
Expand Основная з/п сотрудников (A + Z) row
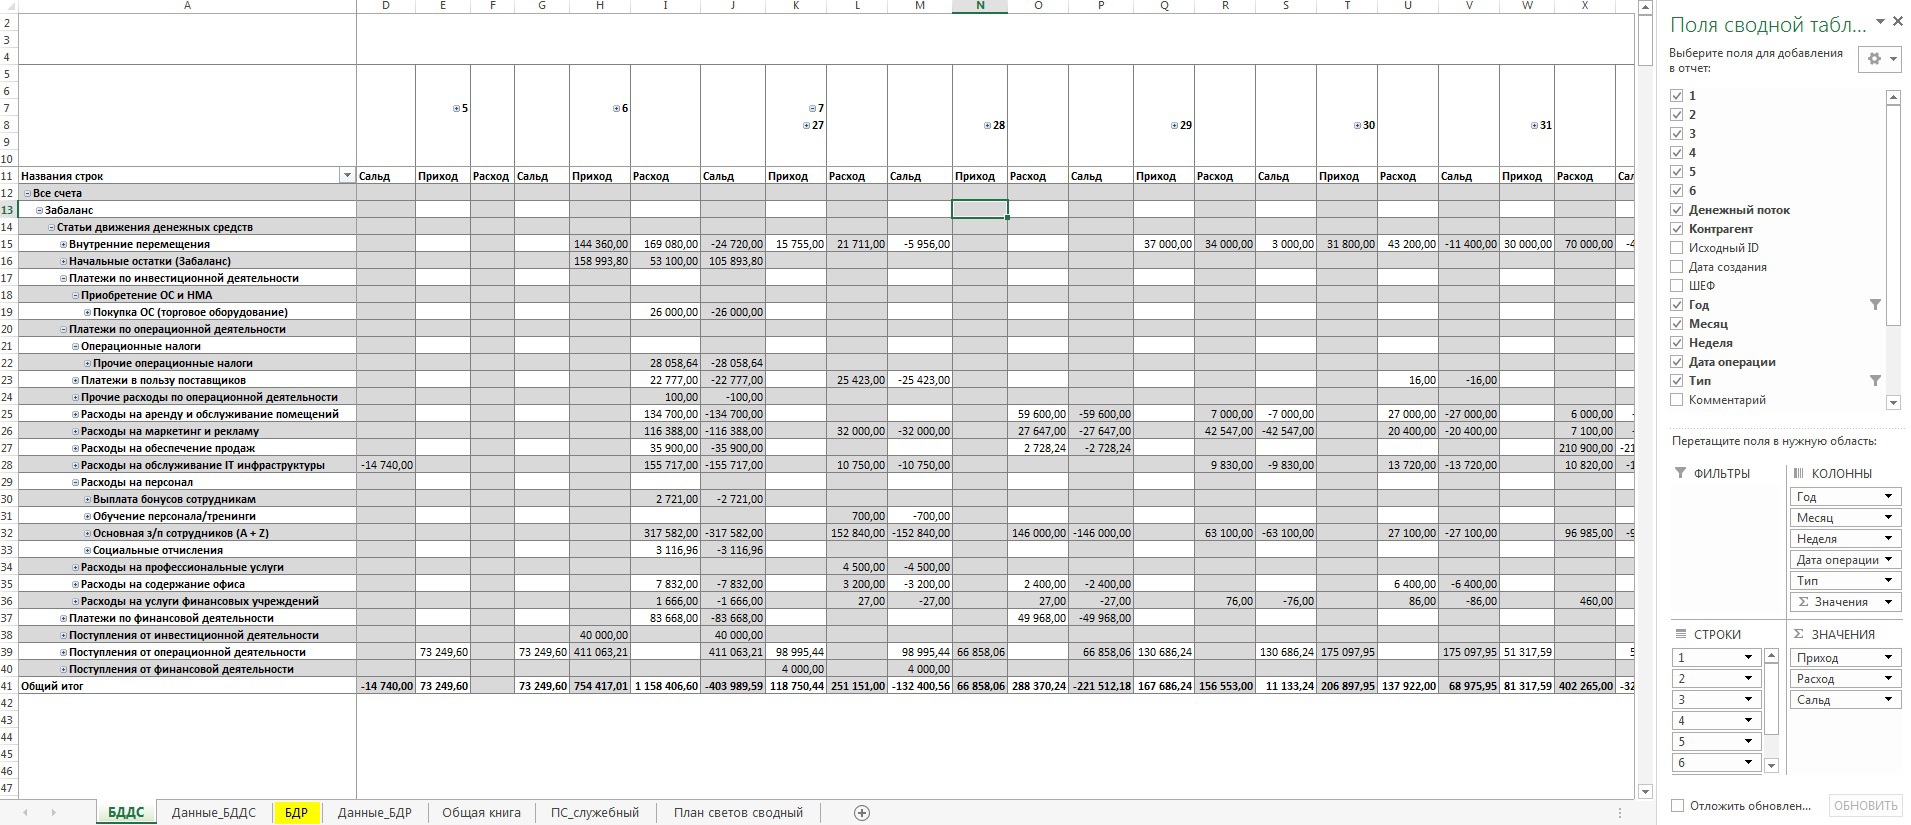[x=88, y=534]
